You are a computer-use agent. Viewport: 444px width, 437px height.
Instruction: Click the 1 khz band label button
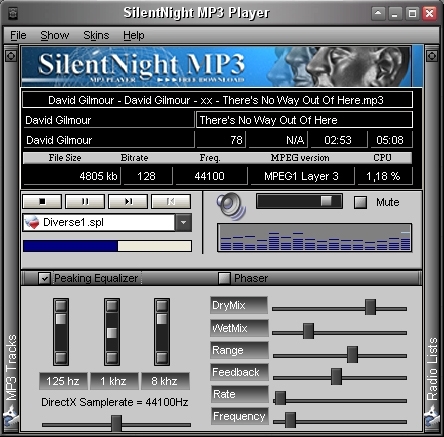[x=114, y=381]
